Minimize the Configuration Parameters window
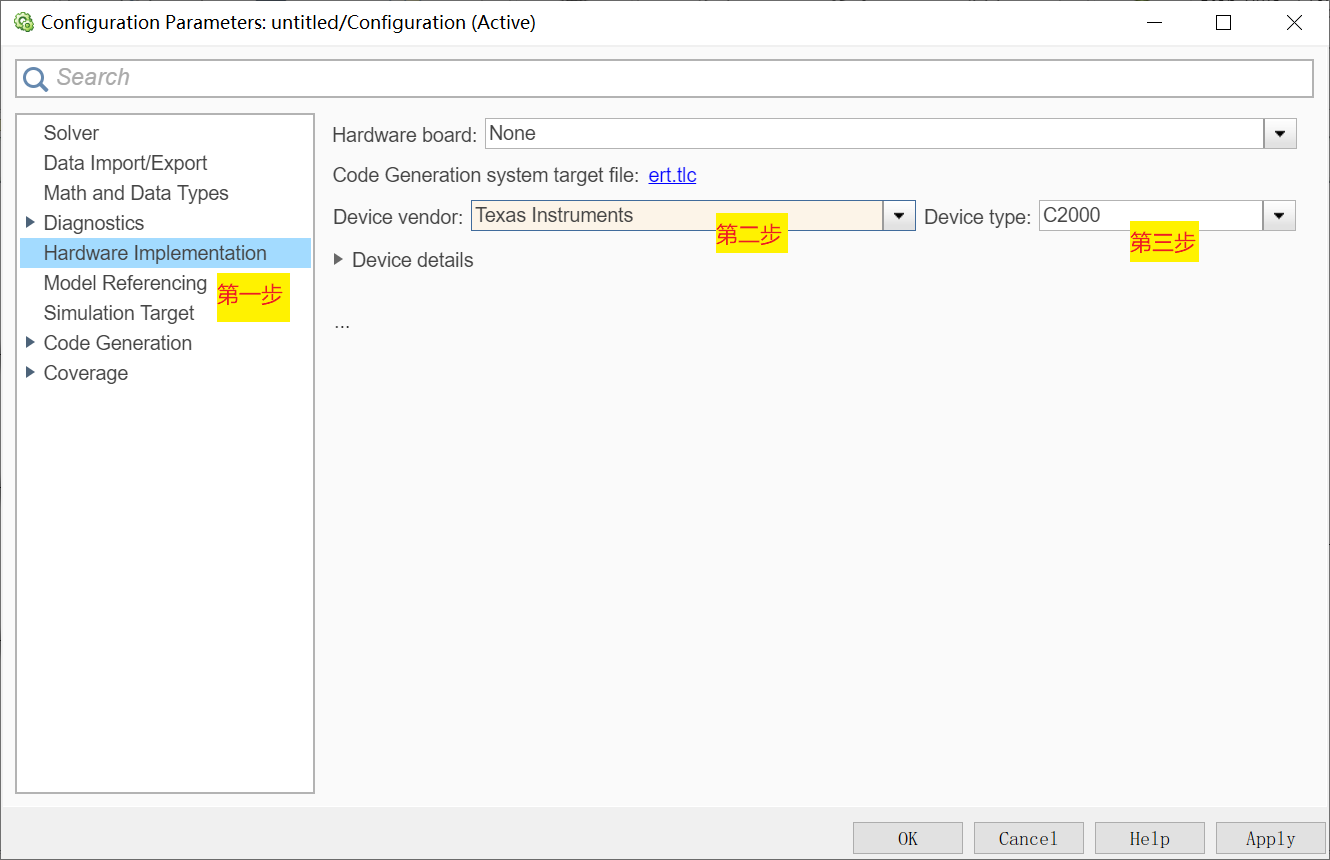 [1152, 23]
